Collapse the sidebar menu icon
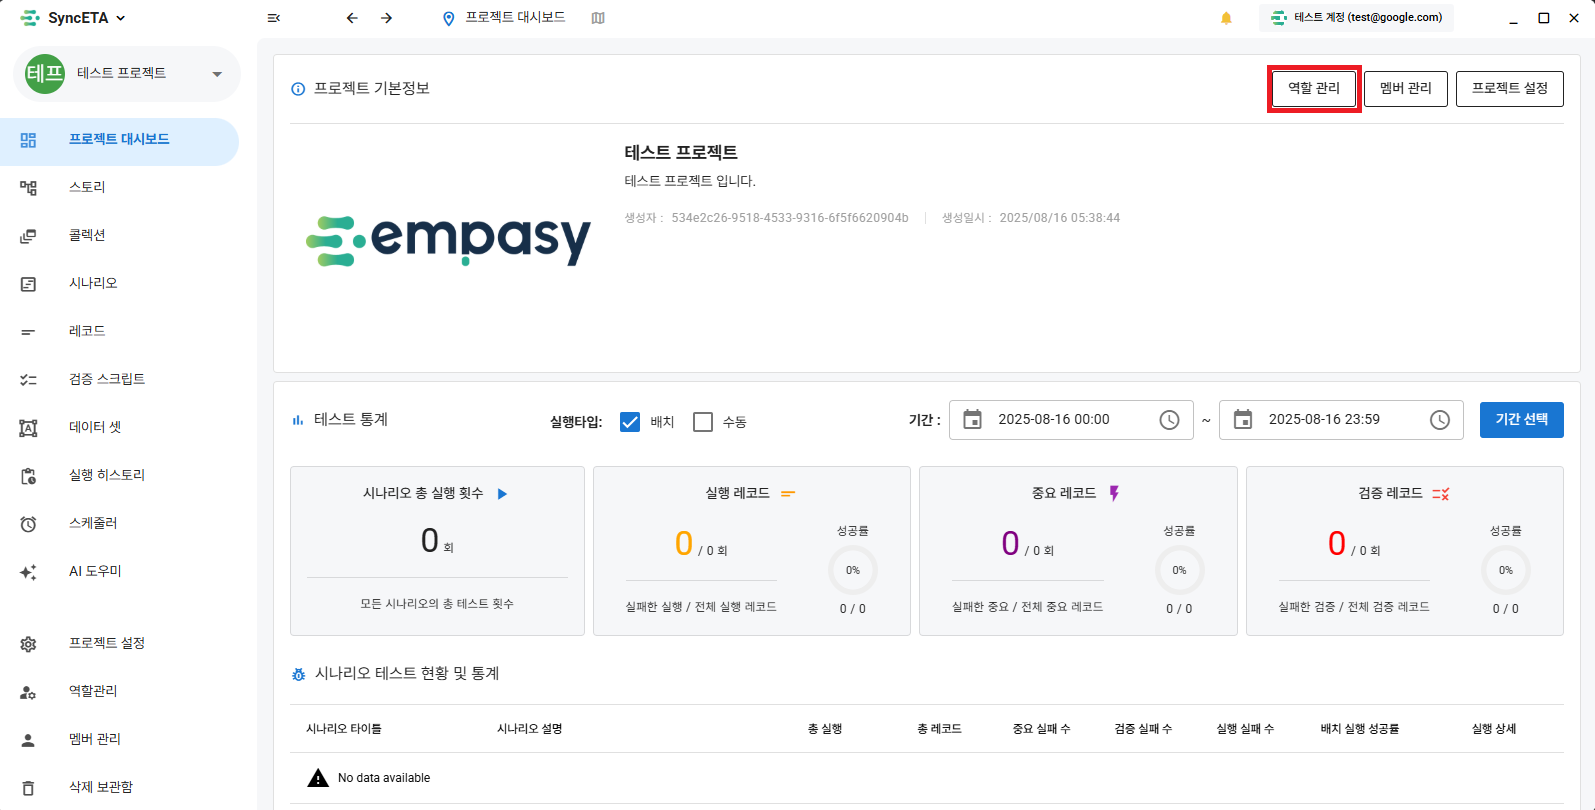Image resolution: width=1595 pixels, height=810 pixels. click(274, 18)
